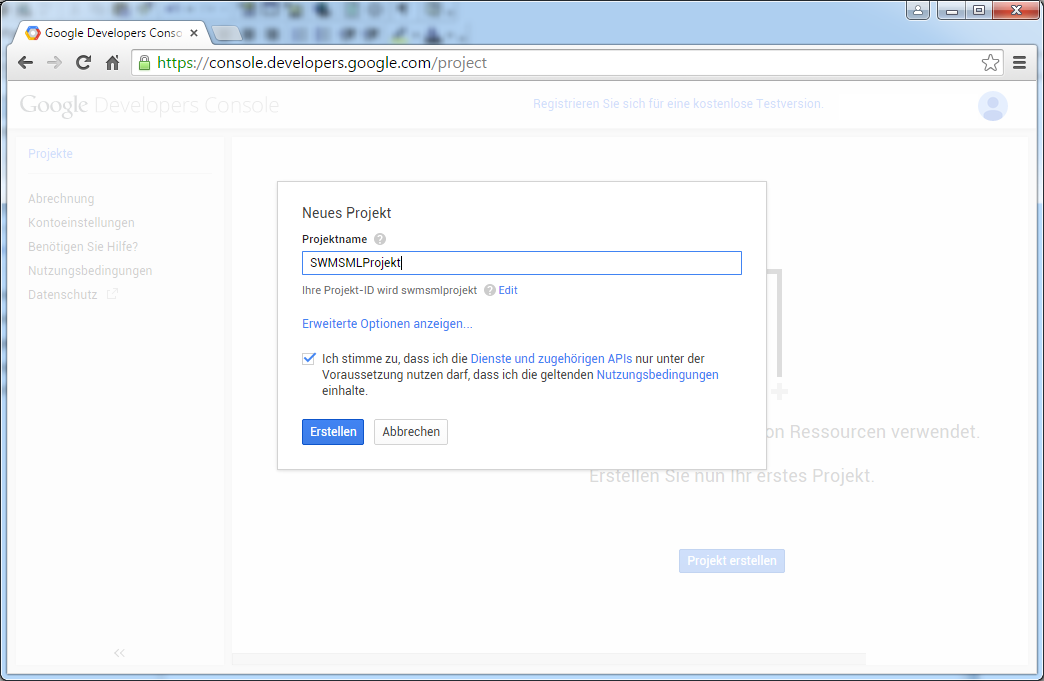
Task: Click the Abbrechen button
Action: (x=410, y=432)
